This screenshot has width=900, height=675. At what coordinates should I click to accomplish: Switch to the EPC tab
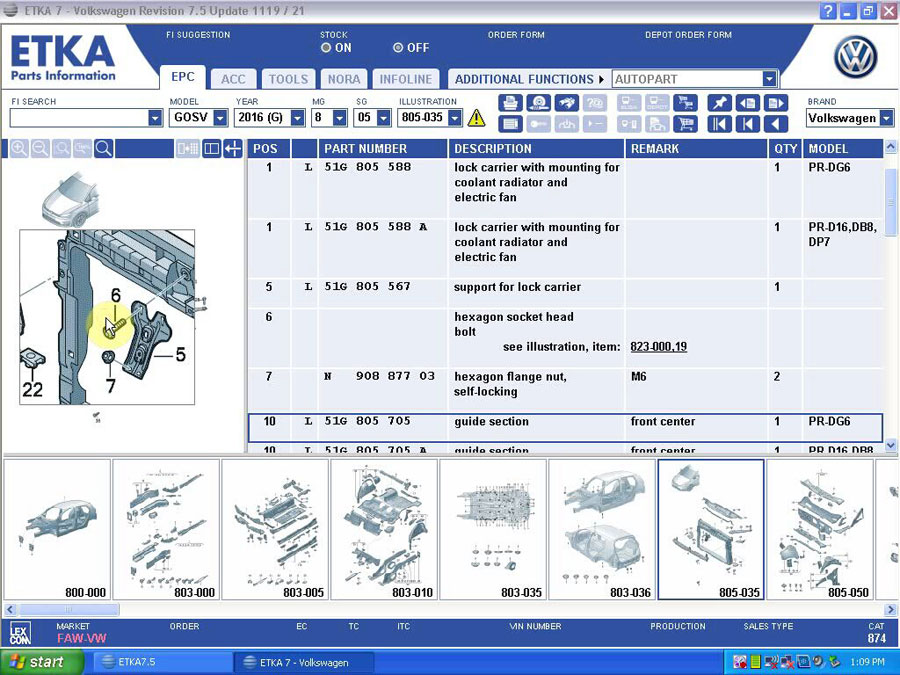(x=183, y=77)
